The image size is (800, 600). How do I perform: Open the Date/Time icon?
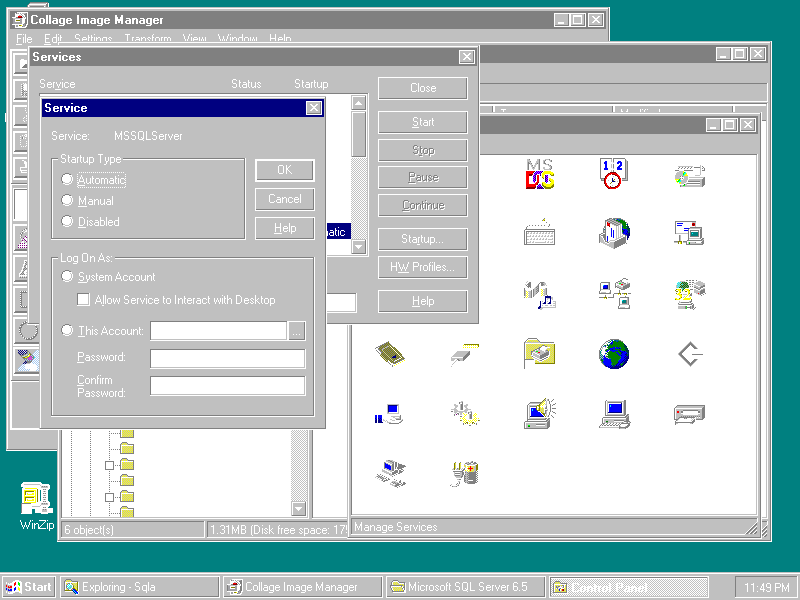point(614,176)
